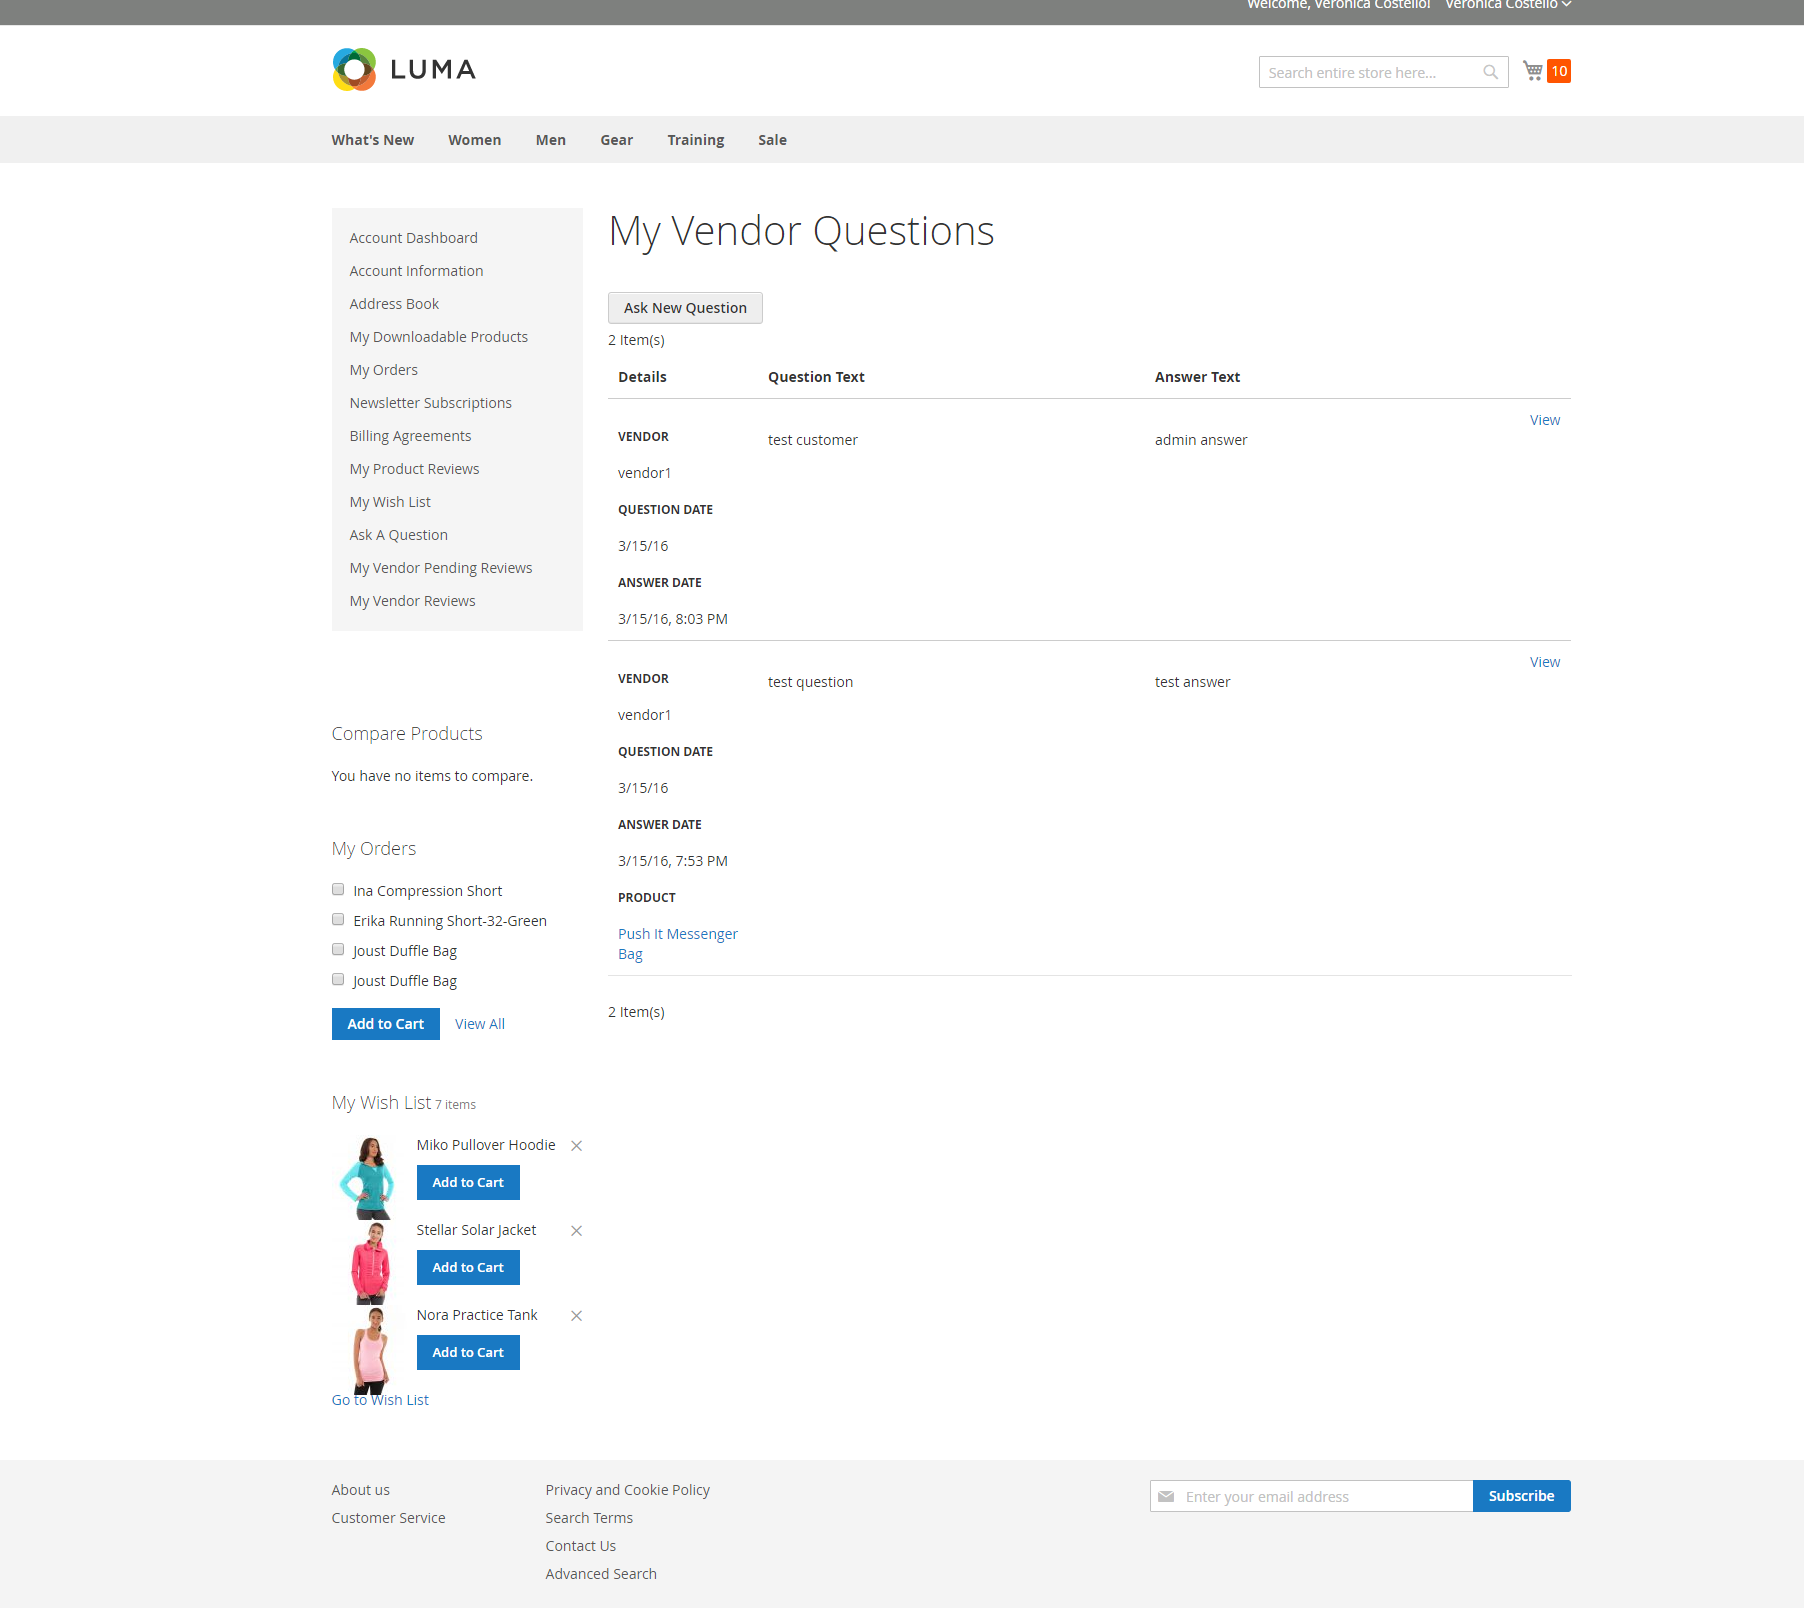Focus the store search field
The width and height of the screenshot is (1804, 1608).
pyautogui.click(x=1384, y=72)
